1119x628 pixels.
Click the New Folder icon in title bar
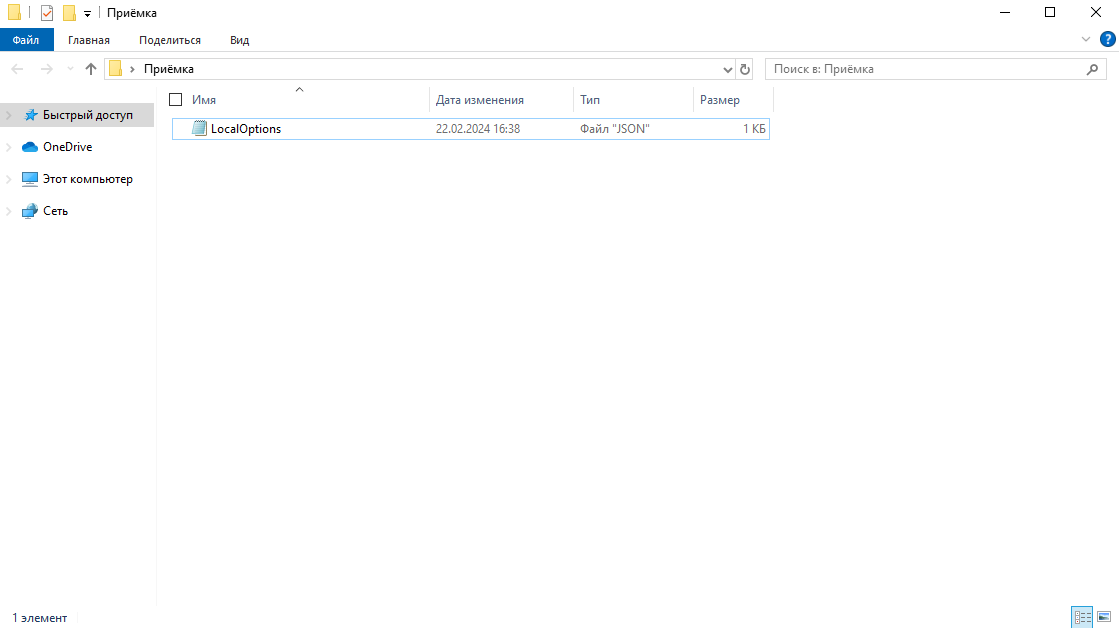(x=69, y=13)
